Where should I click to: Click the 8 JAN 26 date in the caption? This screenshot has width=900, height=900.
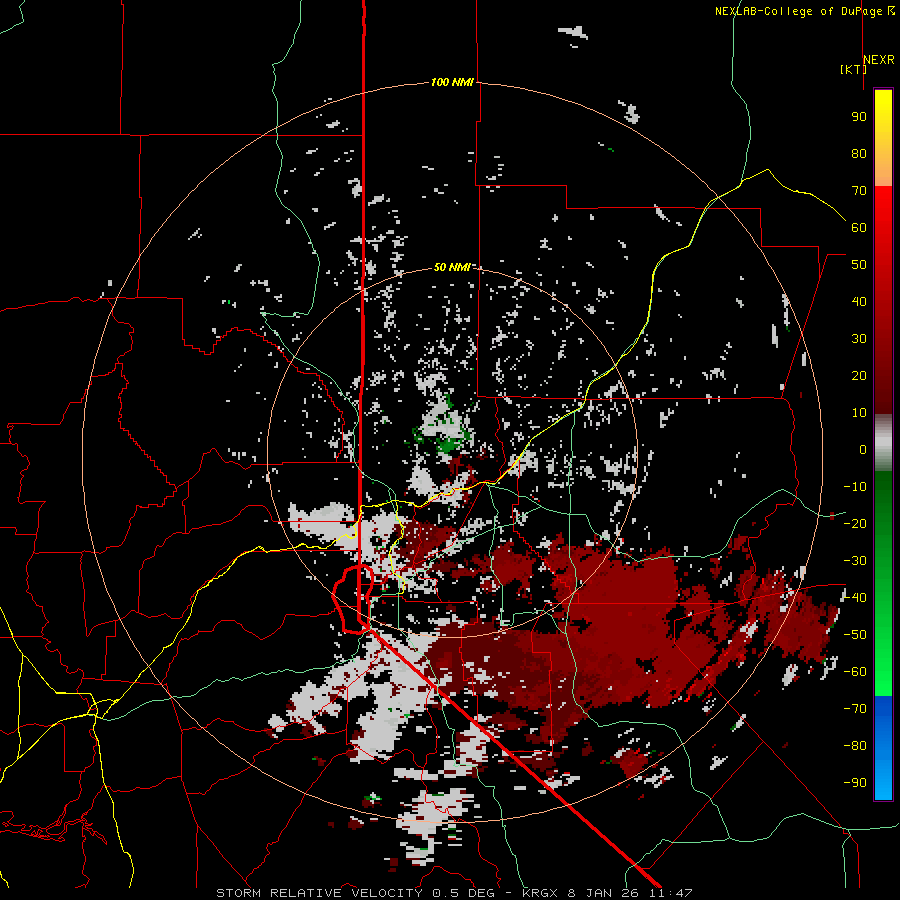click(604, 893)
